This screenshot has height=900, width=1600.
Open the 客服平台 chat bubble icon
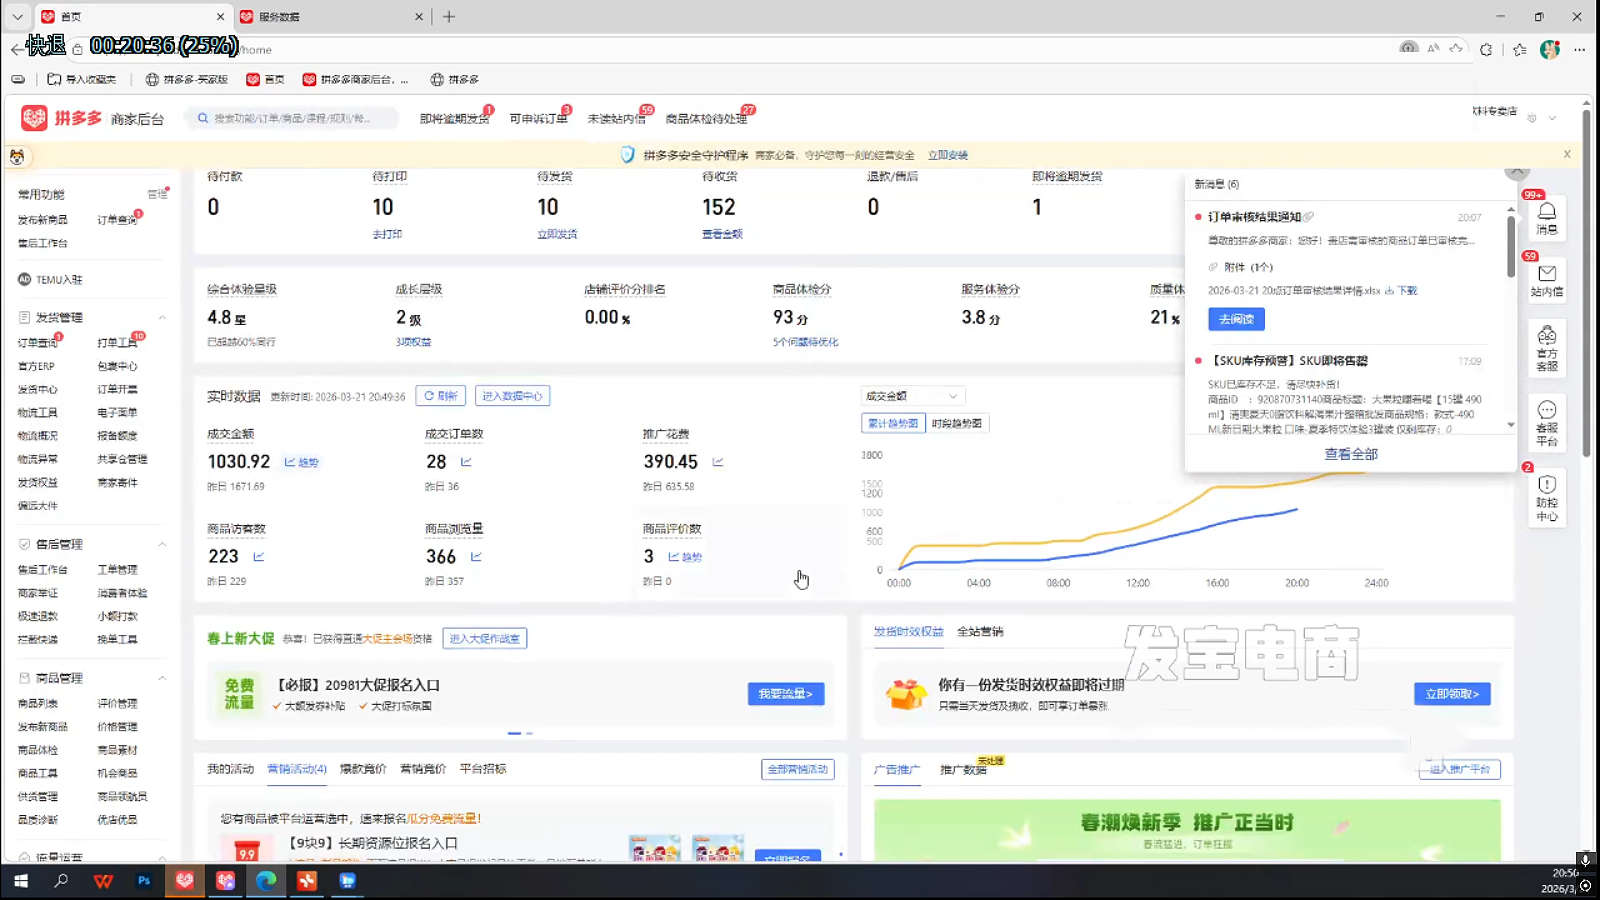tap(1546, 420)
